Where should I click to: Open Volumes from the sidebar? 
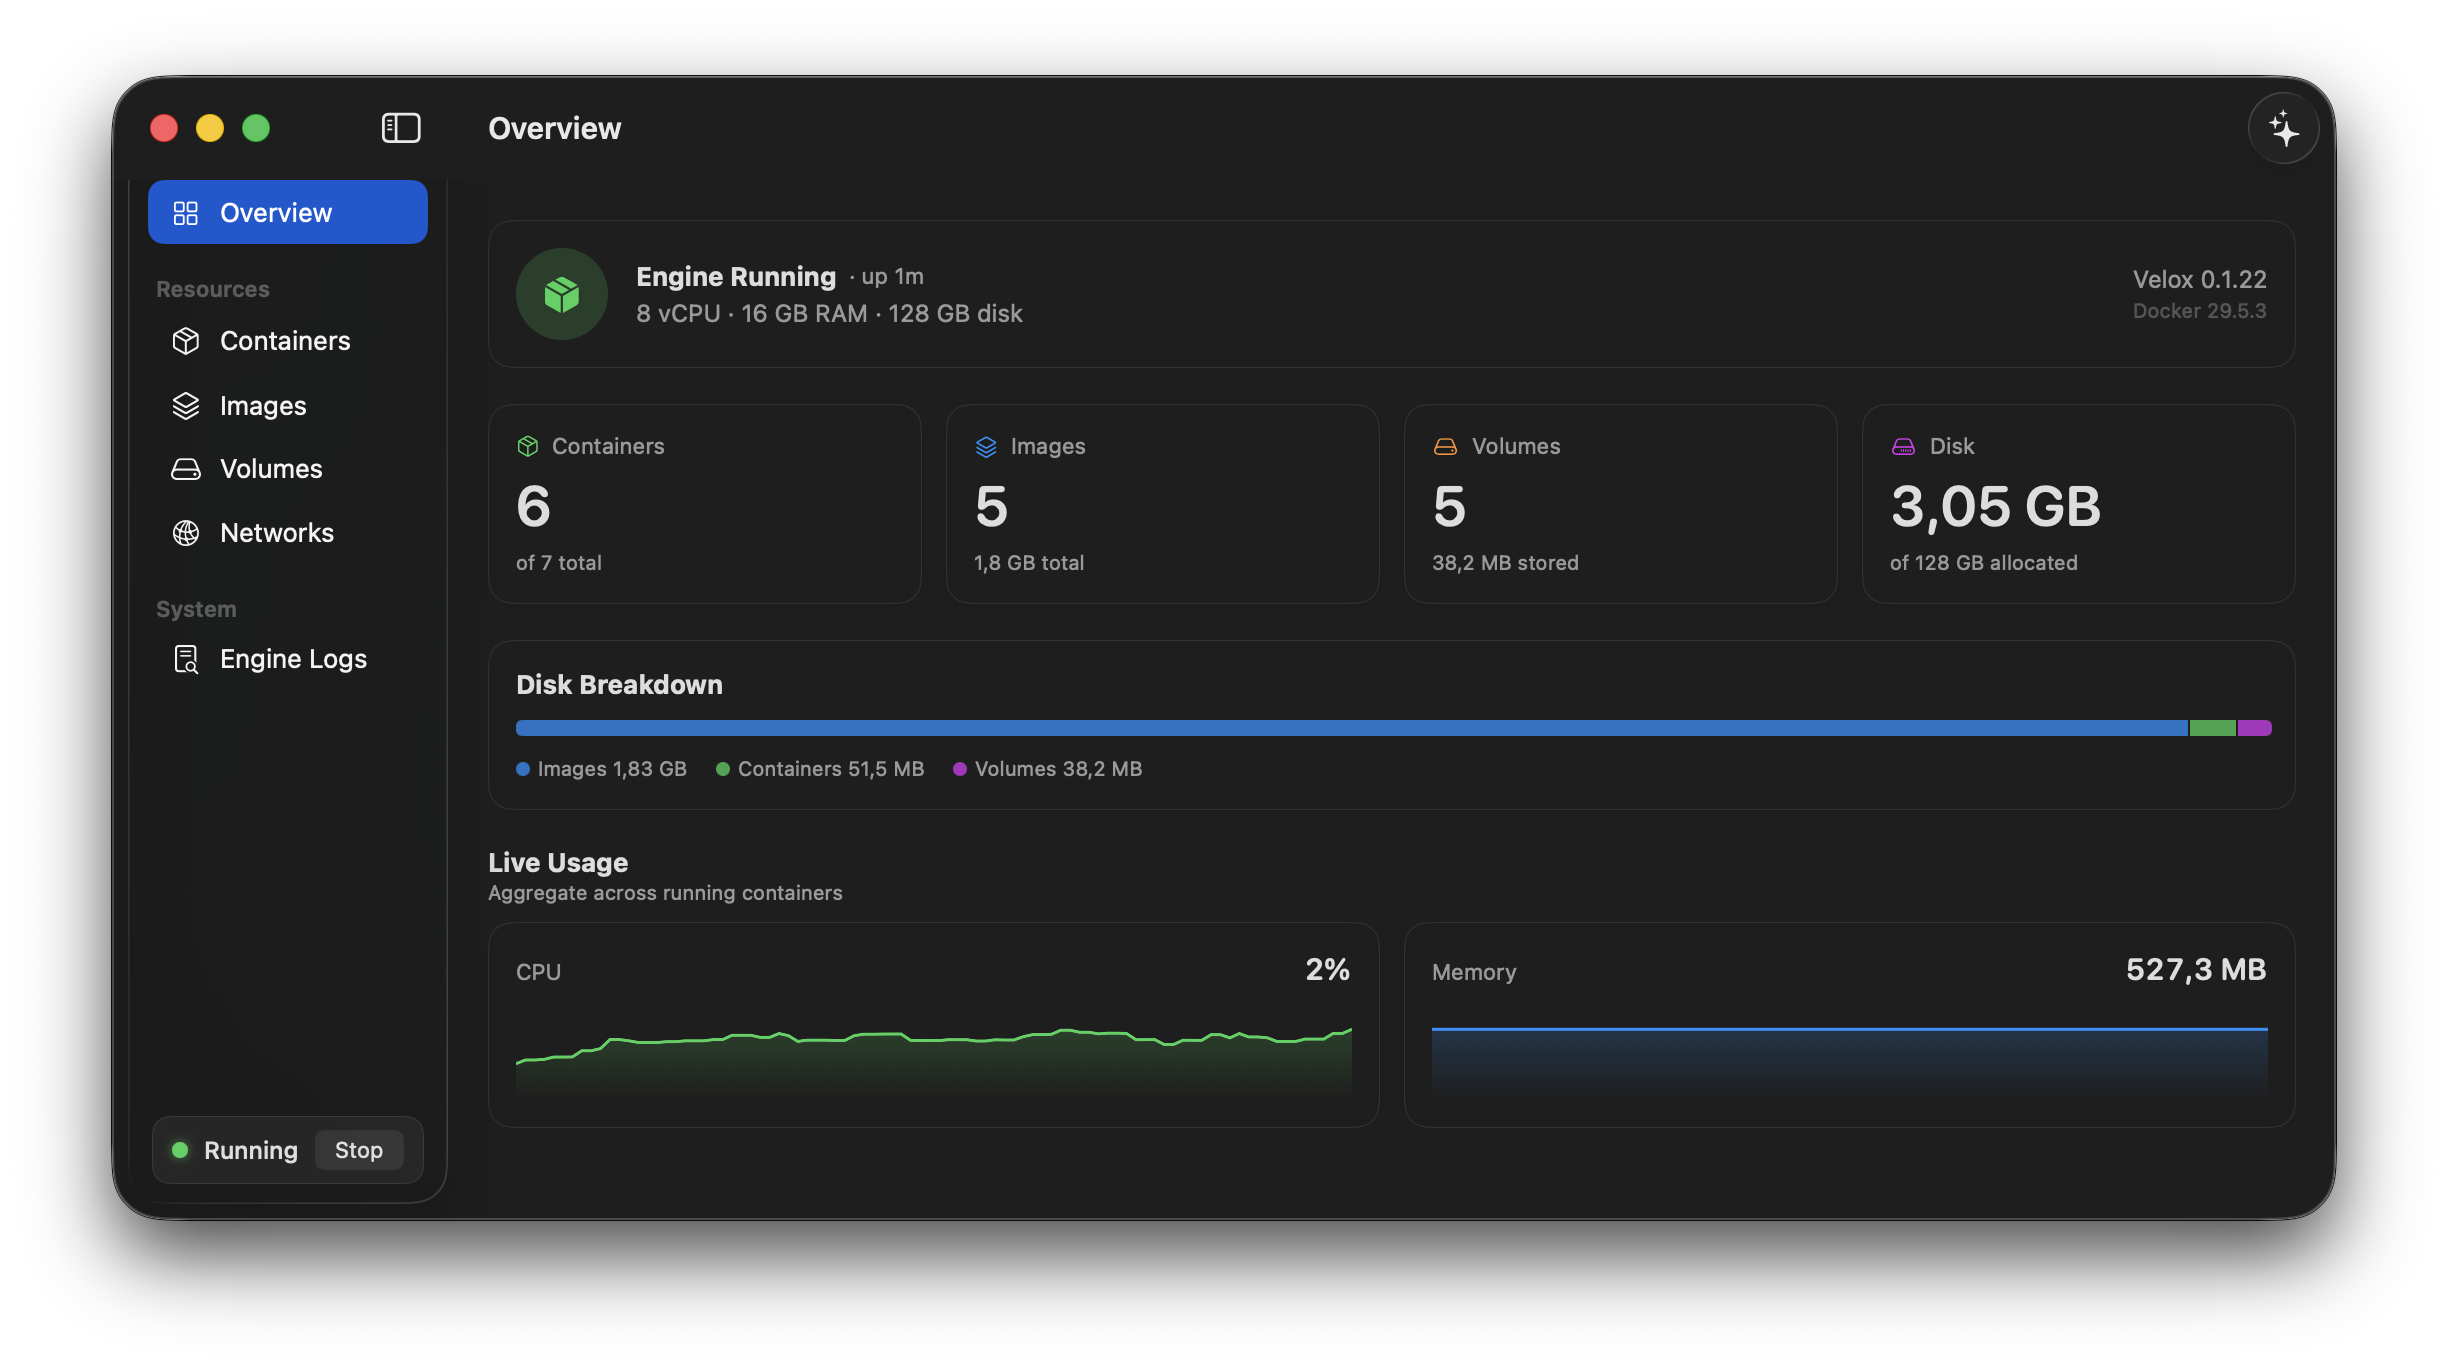pyautogui.click(x=288, y=469)
